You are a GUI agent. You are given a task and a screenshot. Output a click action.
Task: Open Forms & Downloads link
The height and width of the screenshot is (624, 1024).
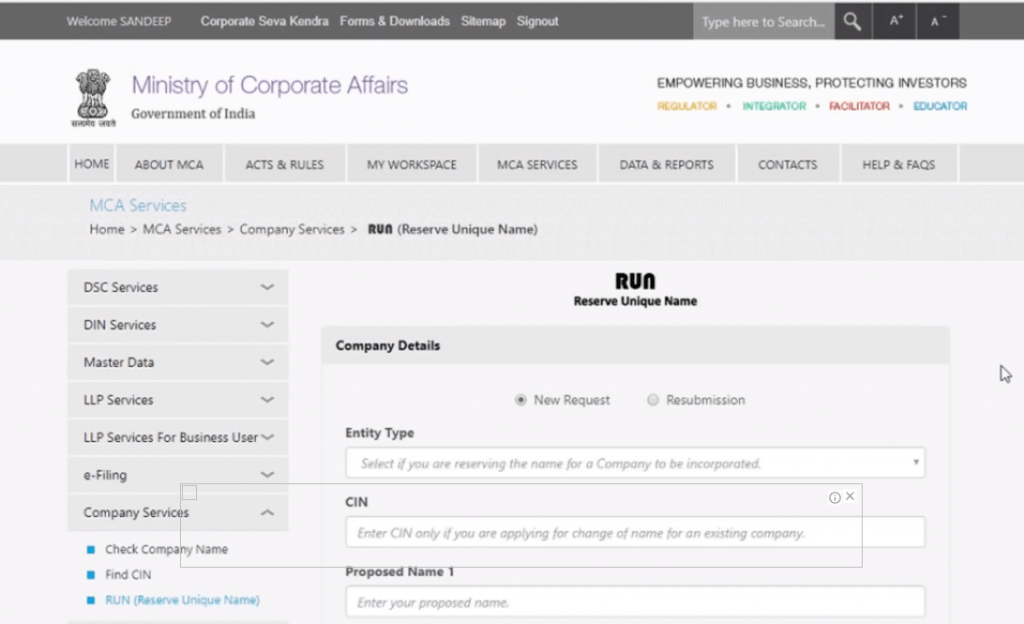point(394,21)
